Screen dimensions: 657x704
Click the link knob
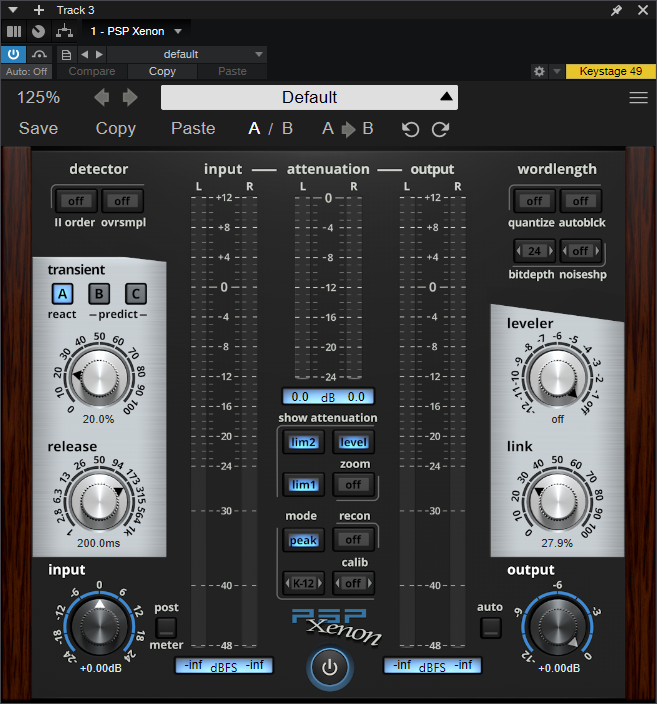click(558, 502)
